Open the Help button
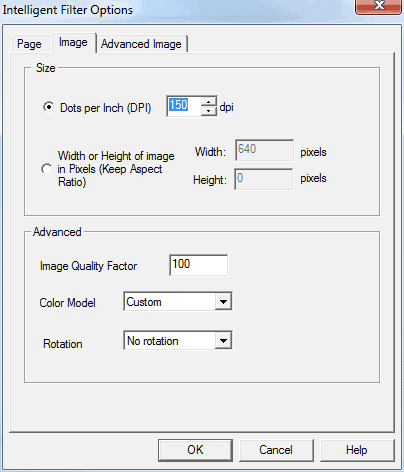Viewport: 404px width, 472px height. pyautogui.click(x=357, y=450)
